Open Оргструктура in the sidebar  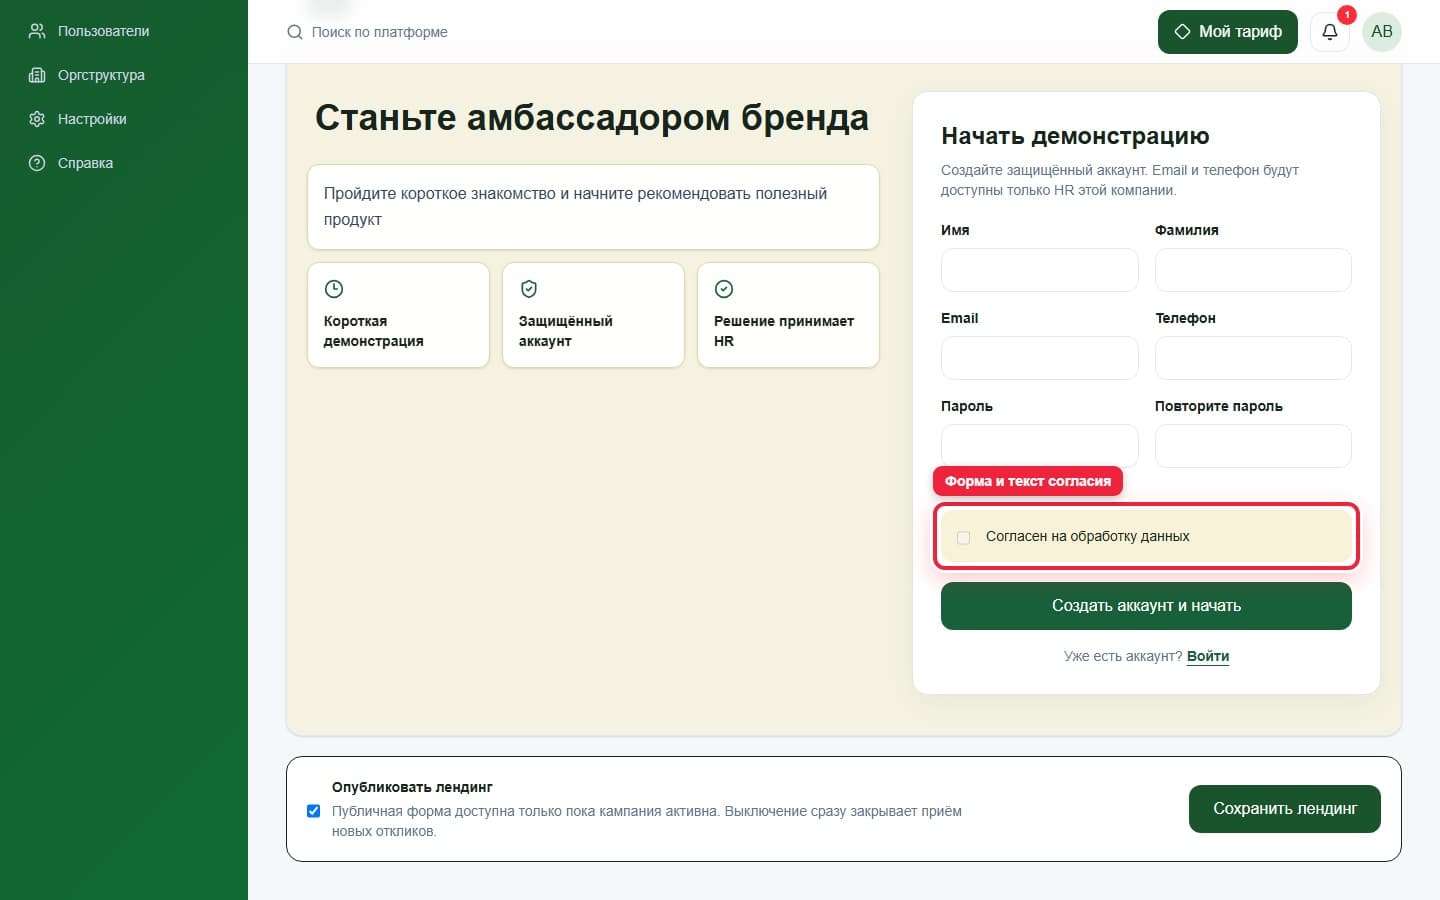(x=101, y=75)
